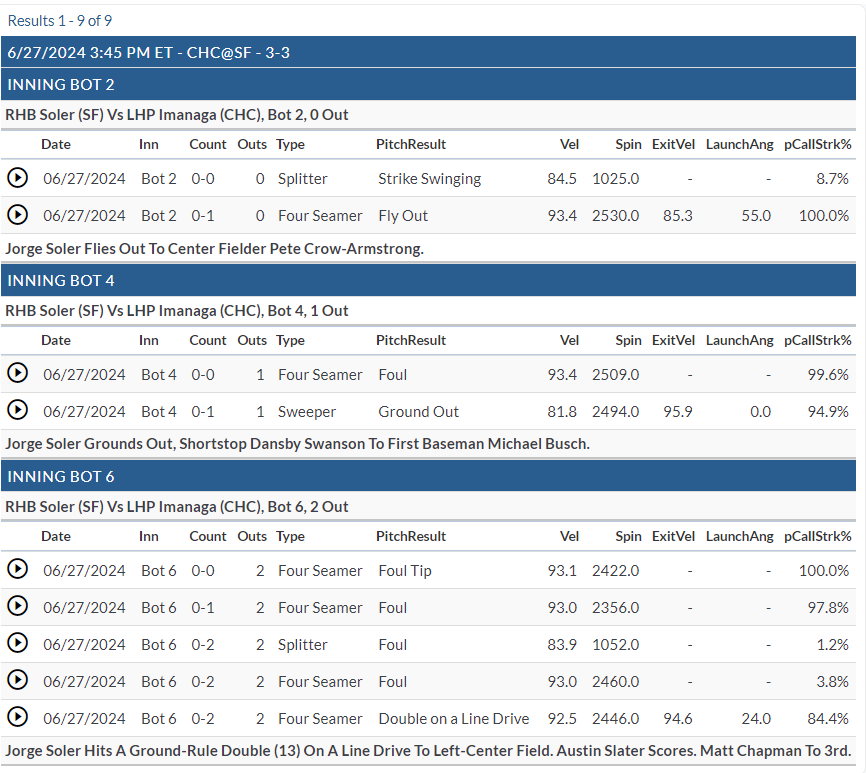Sort by pCallStrk% column in Bot 6 table
The height and width of the screenshot is (773, 866).
(x=817, y=536)
